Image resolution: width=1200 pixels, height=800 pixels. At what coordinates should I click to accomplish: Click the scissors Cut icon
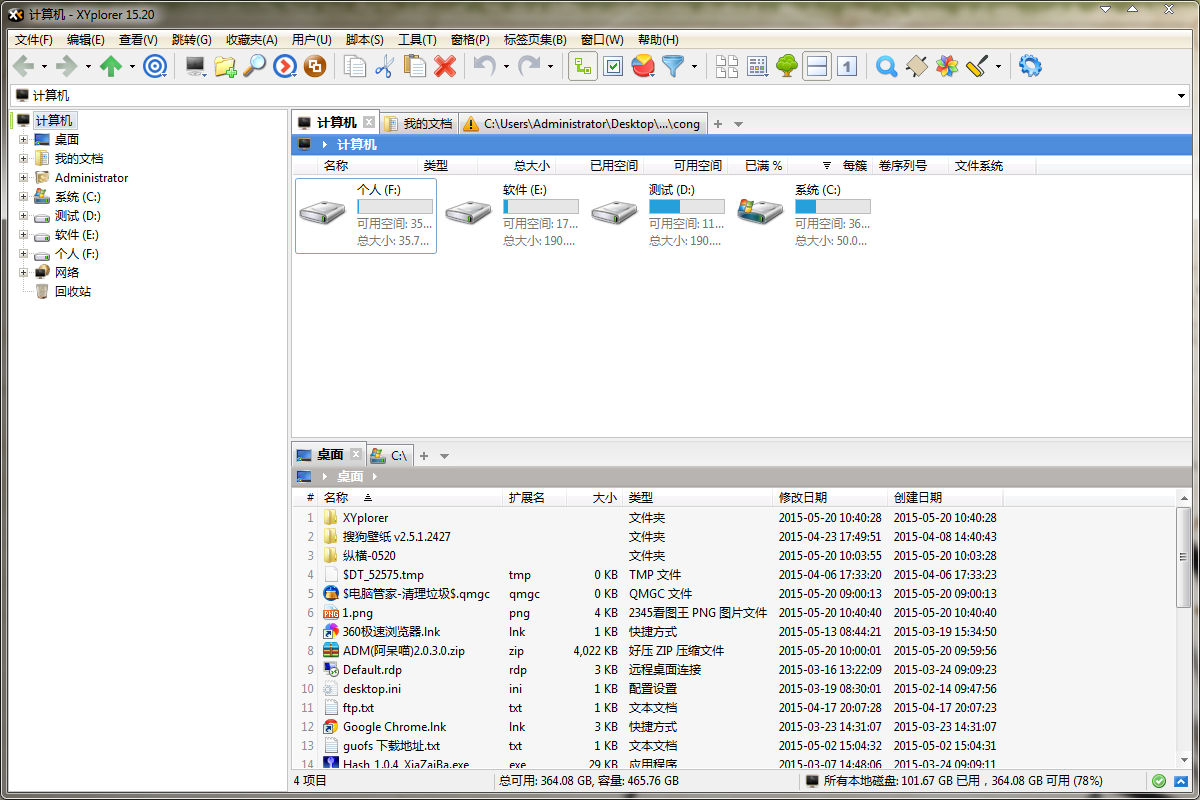pos(384,67)
